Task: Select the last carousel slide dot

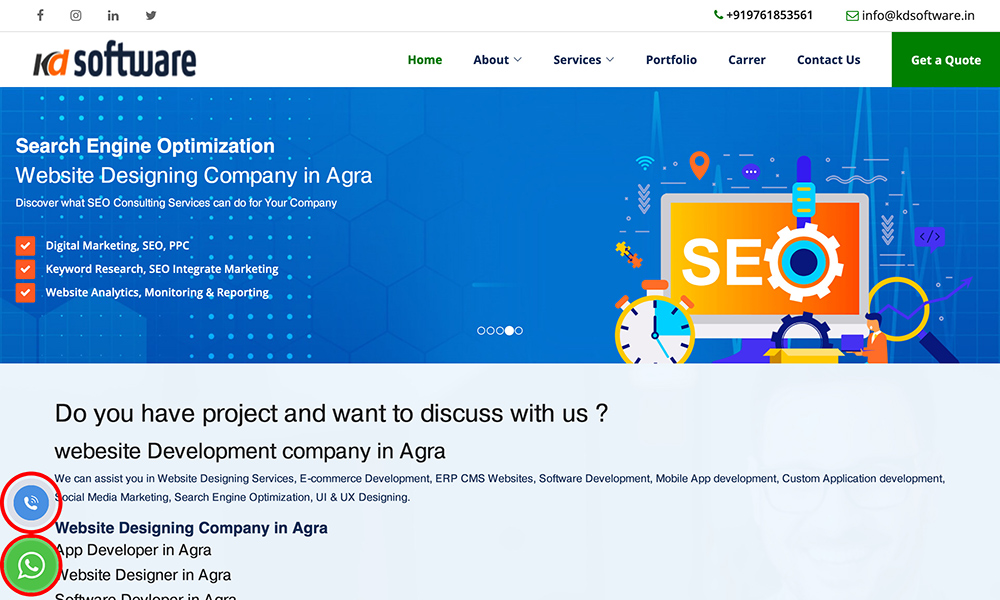Action: [x=519, y=330]
